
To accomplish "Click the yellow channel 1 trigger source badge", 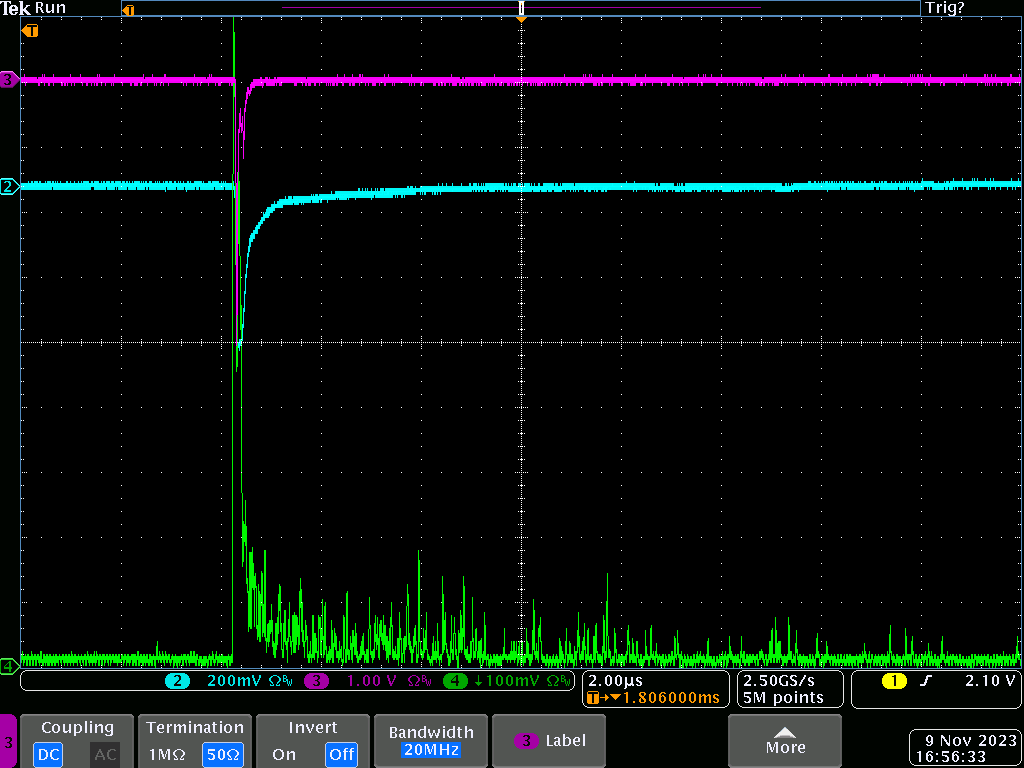I will tap(893, 681).
